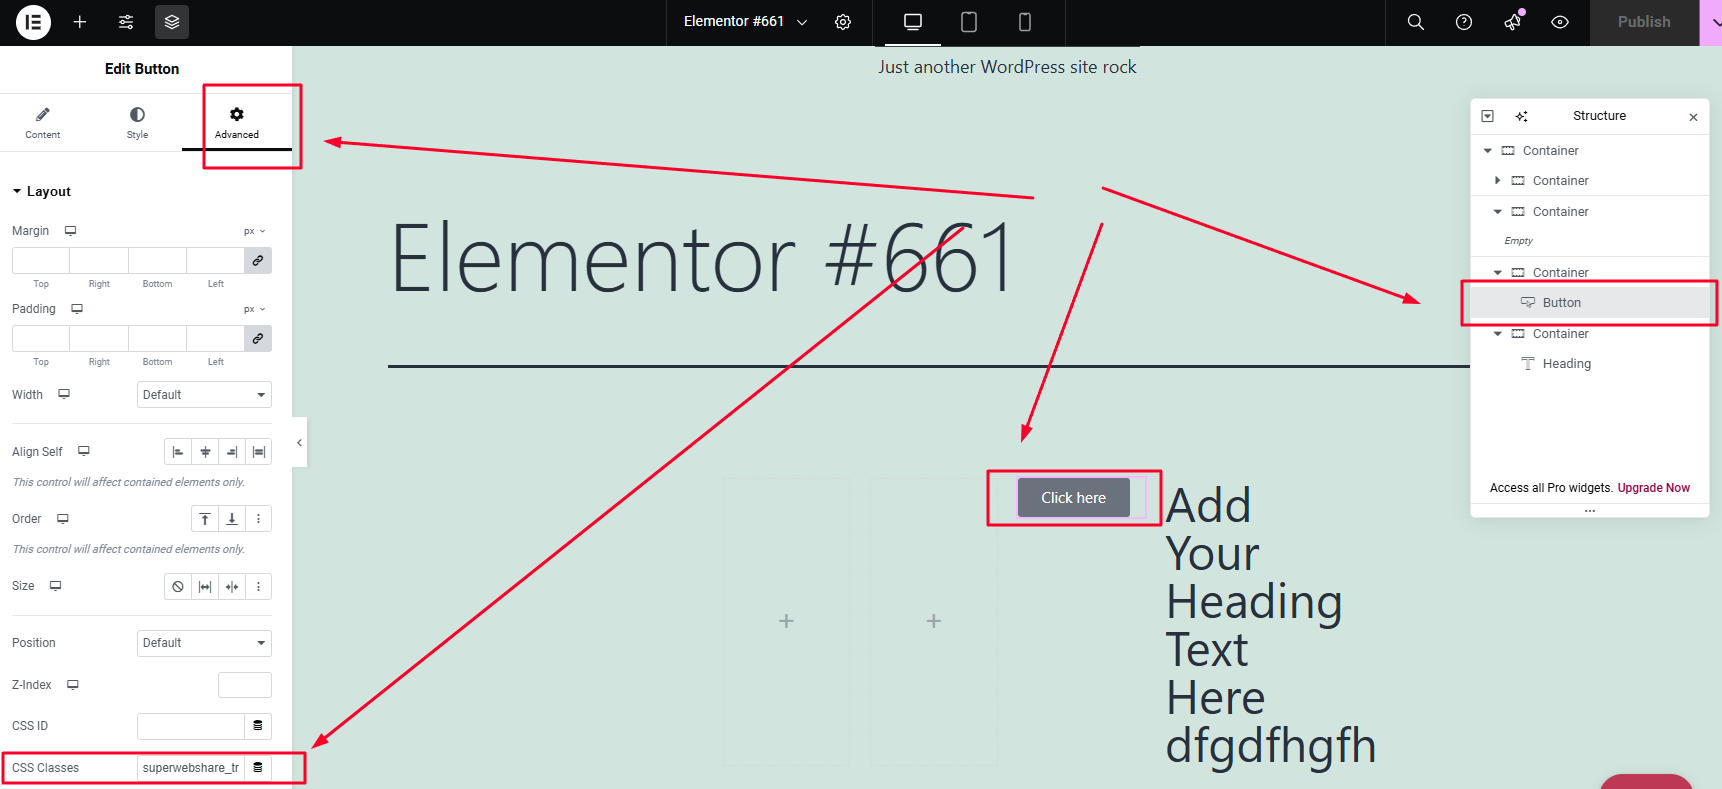Link margin values together

(x=258, y=260)
